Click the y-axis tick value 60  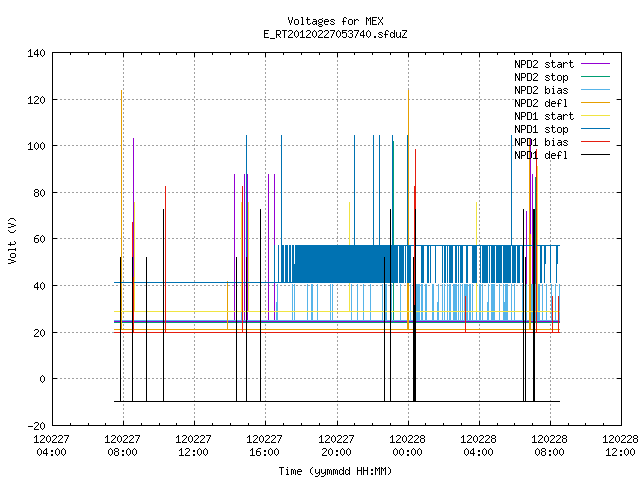[39, 239]
